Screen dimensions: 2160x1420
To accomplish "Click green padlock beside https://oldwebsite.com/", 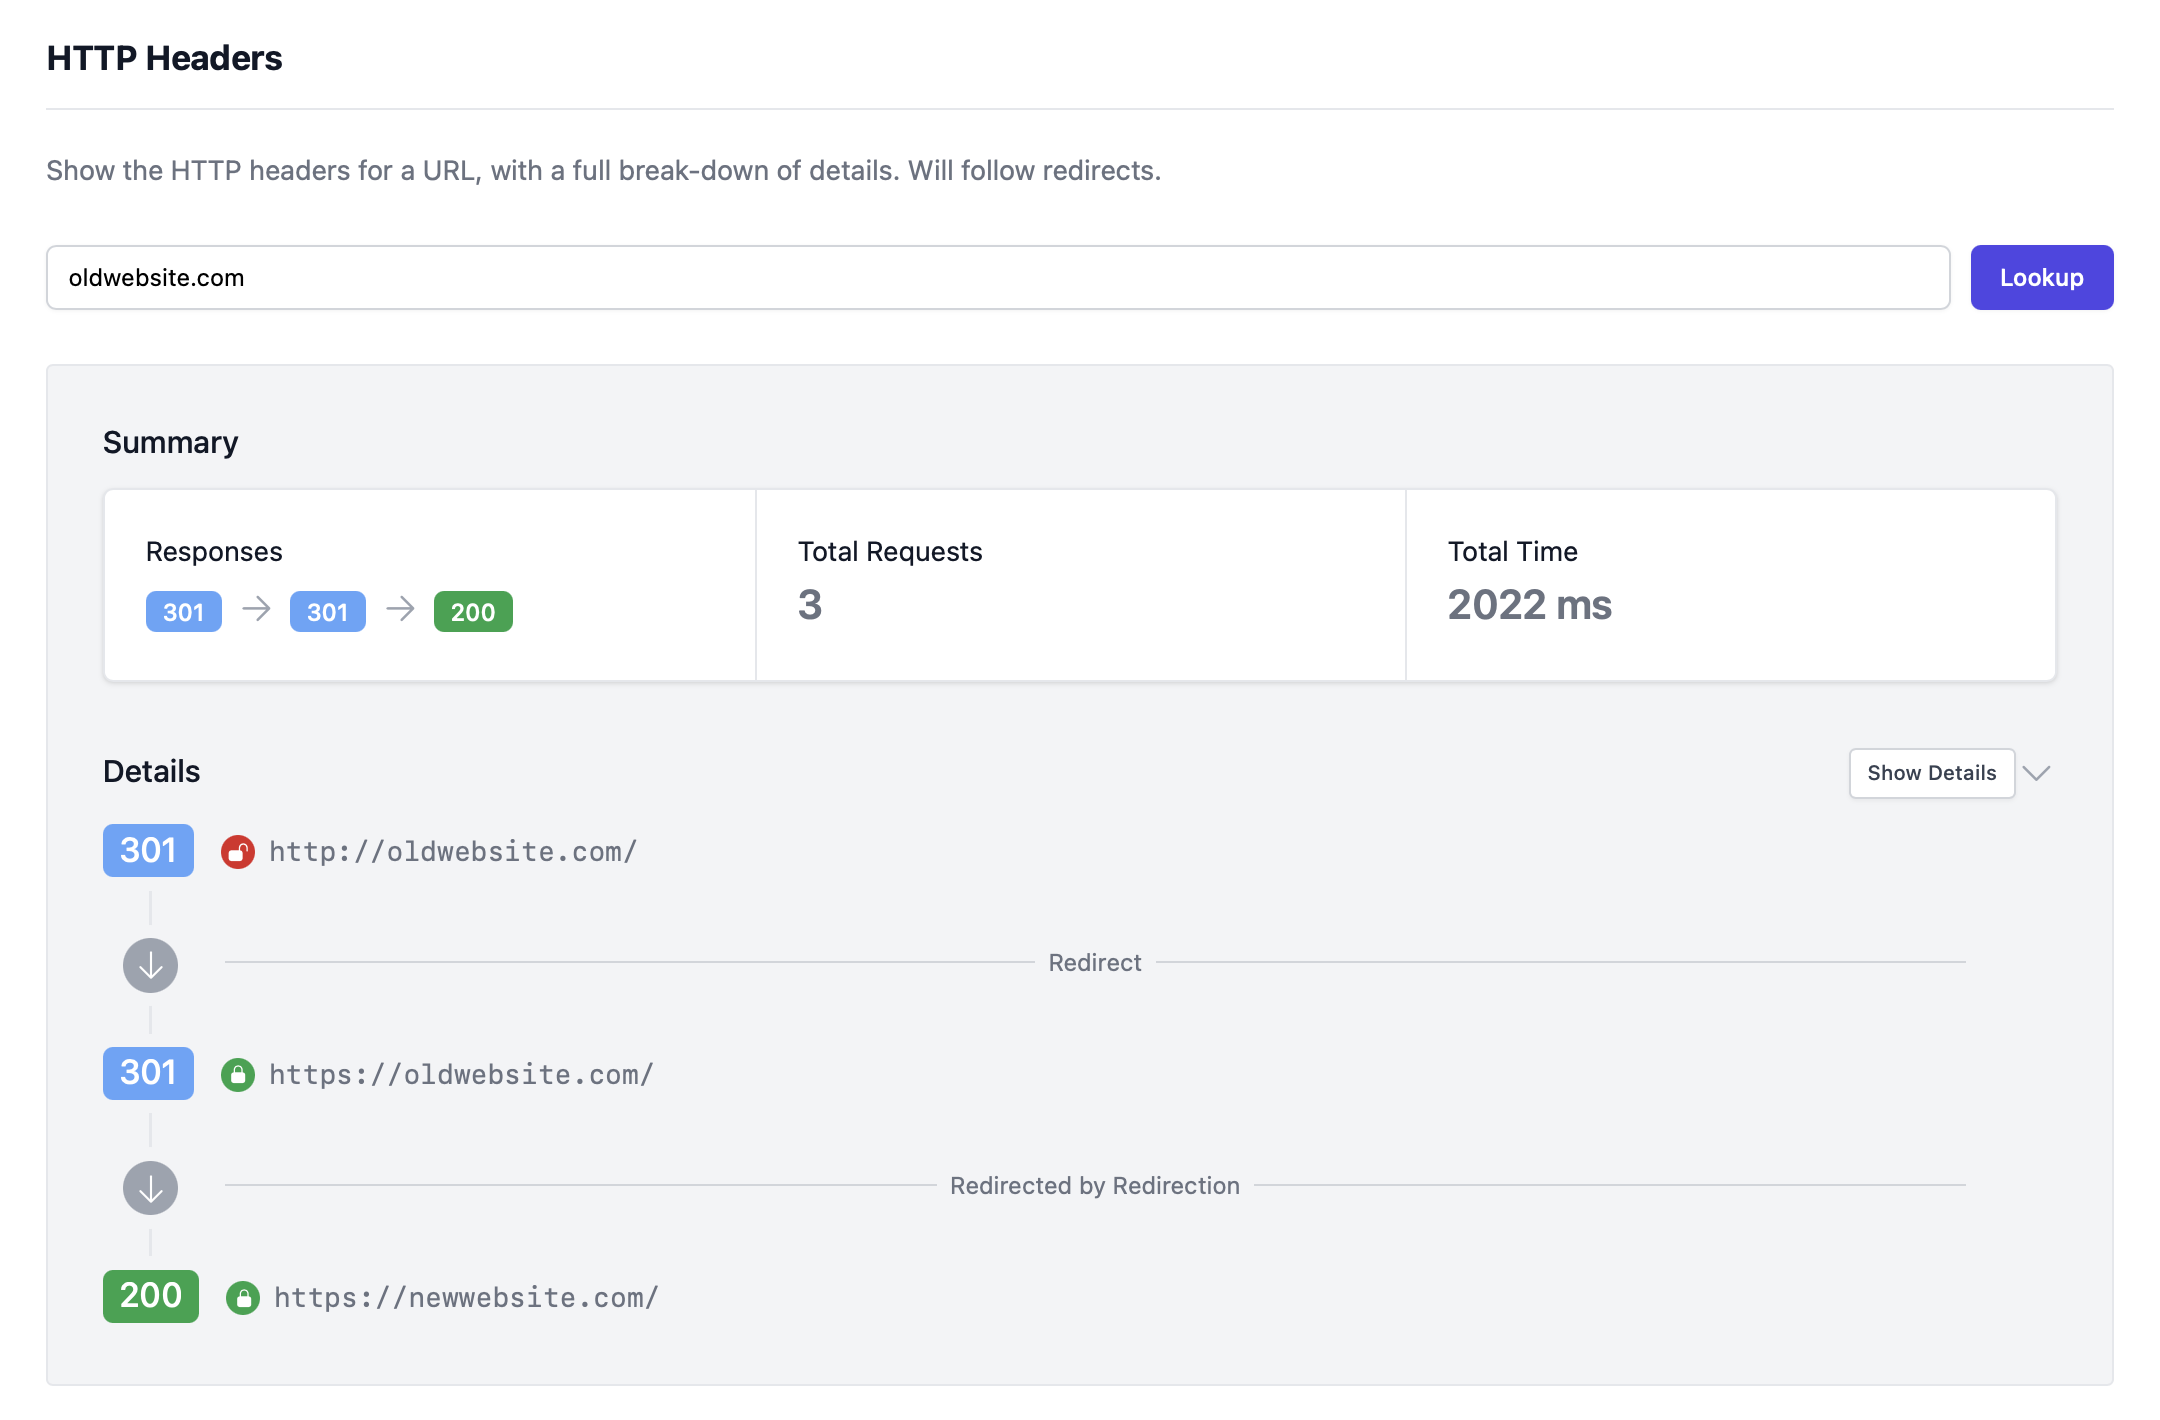I will click(238, 1075).
